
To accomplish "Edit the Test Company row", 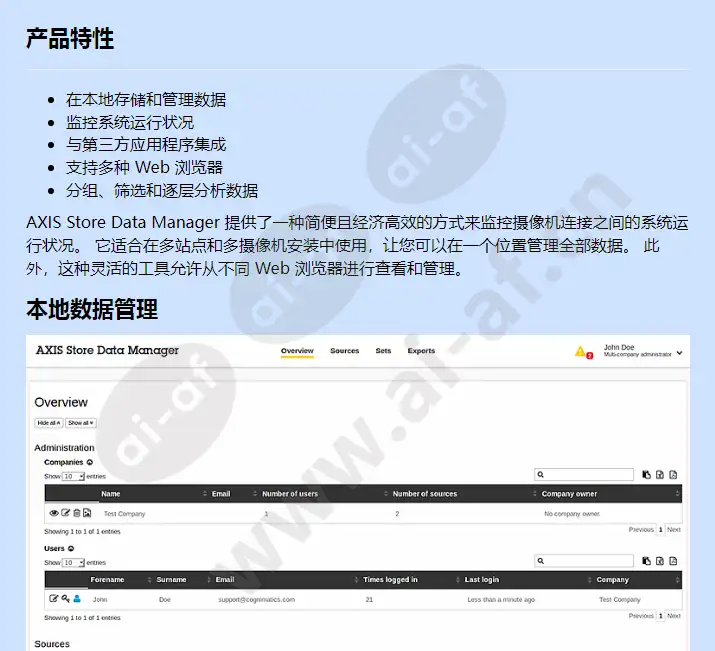I will click(x=66, y=513).
